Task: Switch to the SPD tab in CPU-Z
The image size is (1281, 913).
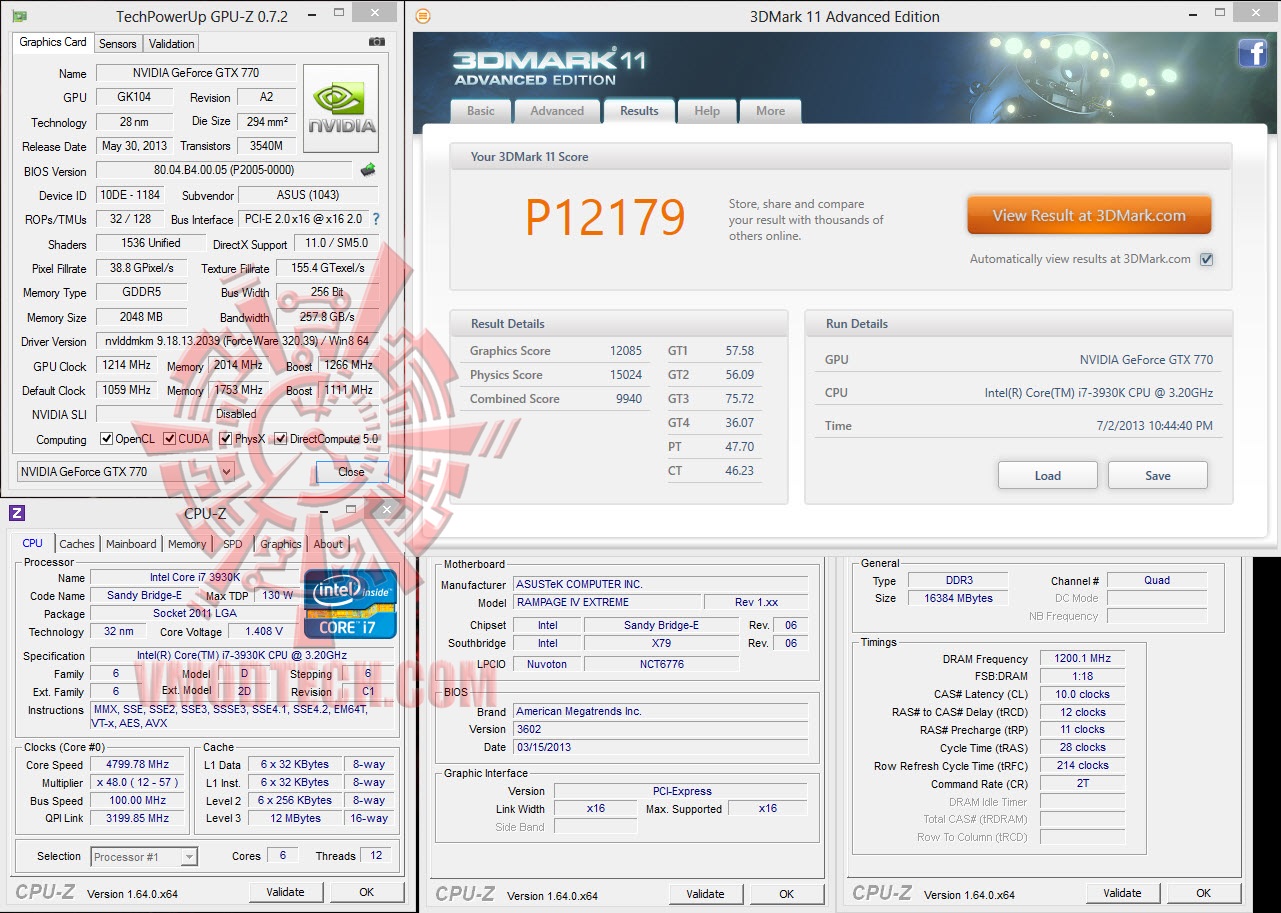Action: point(233,544)
